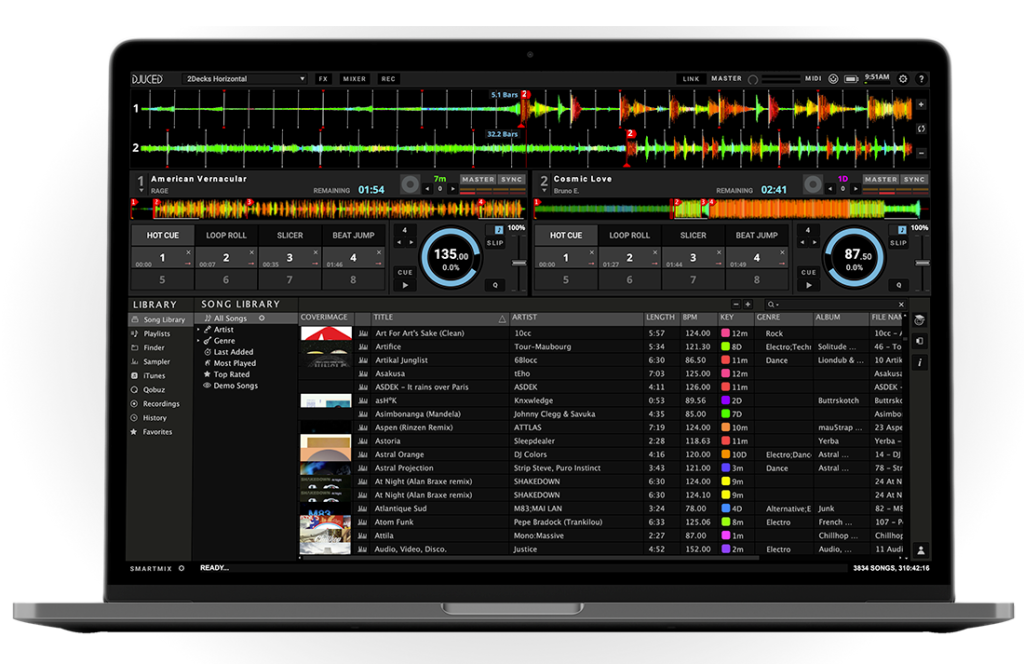
Task: Open the MIDI controller status icon
Action: pyautogui.click(x=833, y=78)
